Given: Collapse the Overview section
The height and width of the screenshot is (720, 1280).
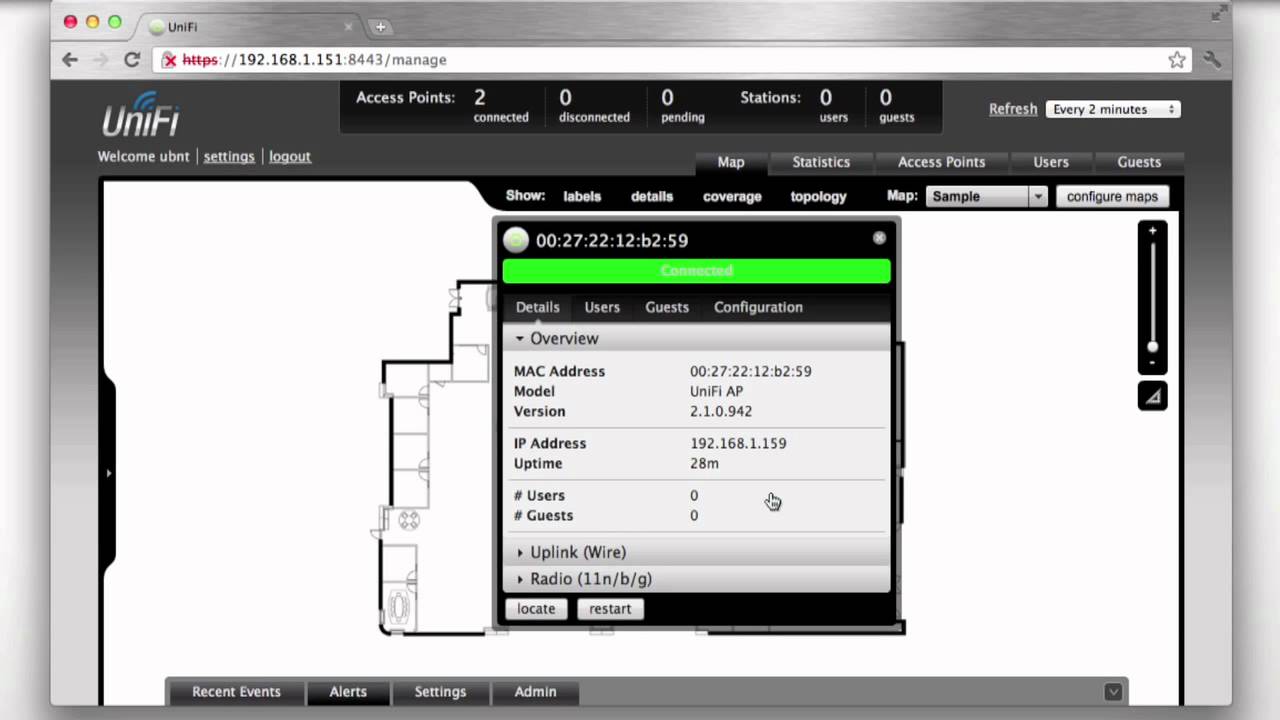Looking at the screenshot, I should click(x=696, y=338).
